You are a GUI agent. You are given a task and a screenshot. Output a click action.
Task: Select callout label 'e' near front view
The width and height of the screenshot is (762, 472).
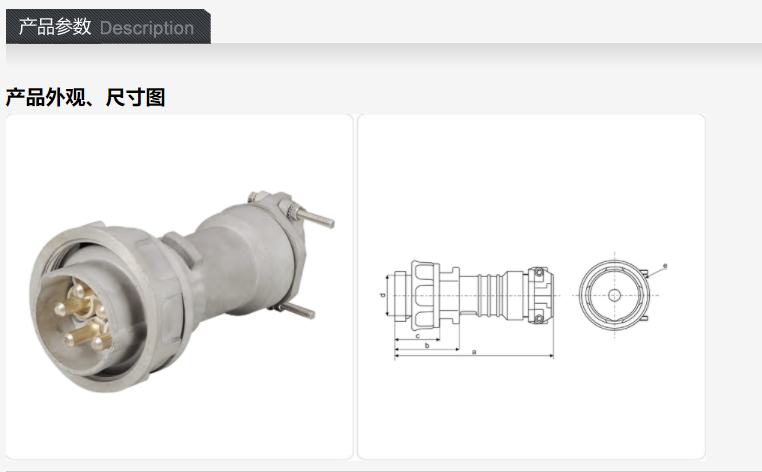coord(665,266)
